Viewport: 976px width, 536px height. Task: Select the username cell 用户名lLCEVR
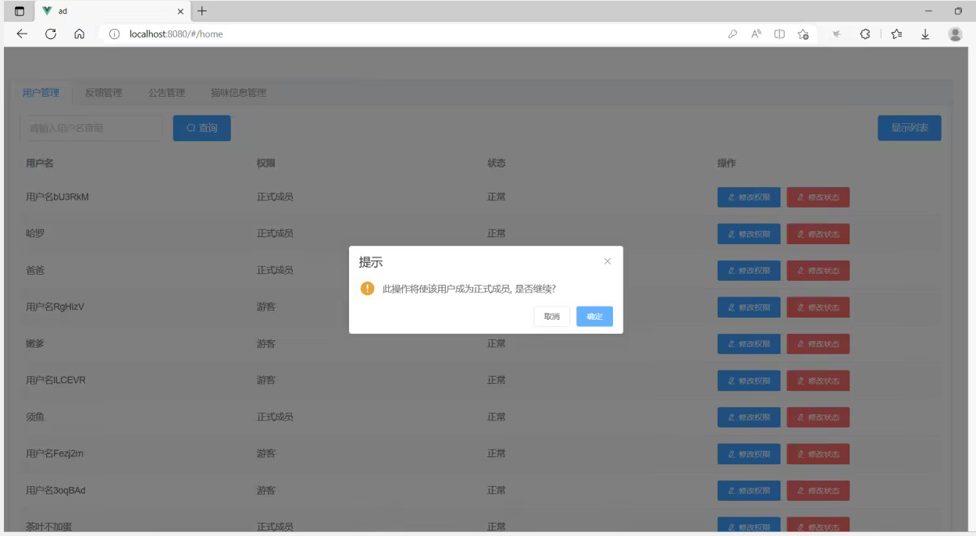[55, 380]
